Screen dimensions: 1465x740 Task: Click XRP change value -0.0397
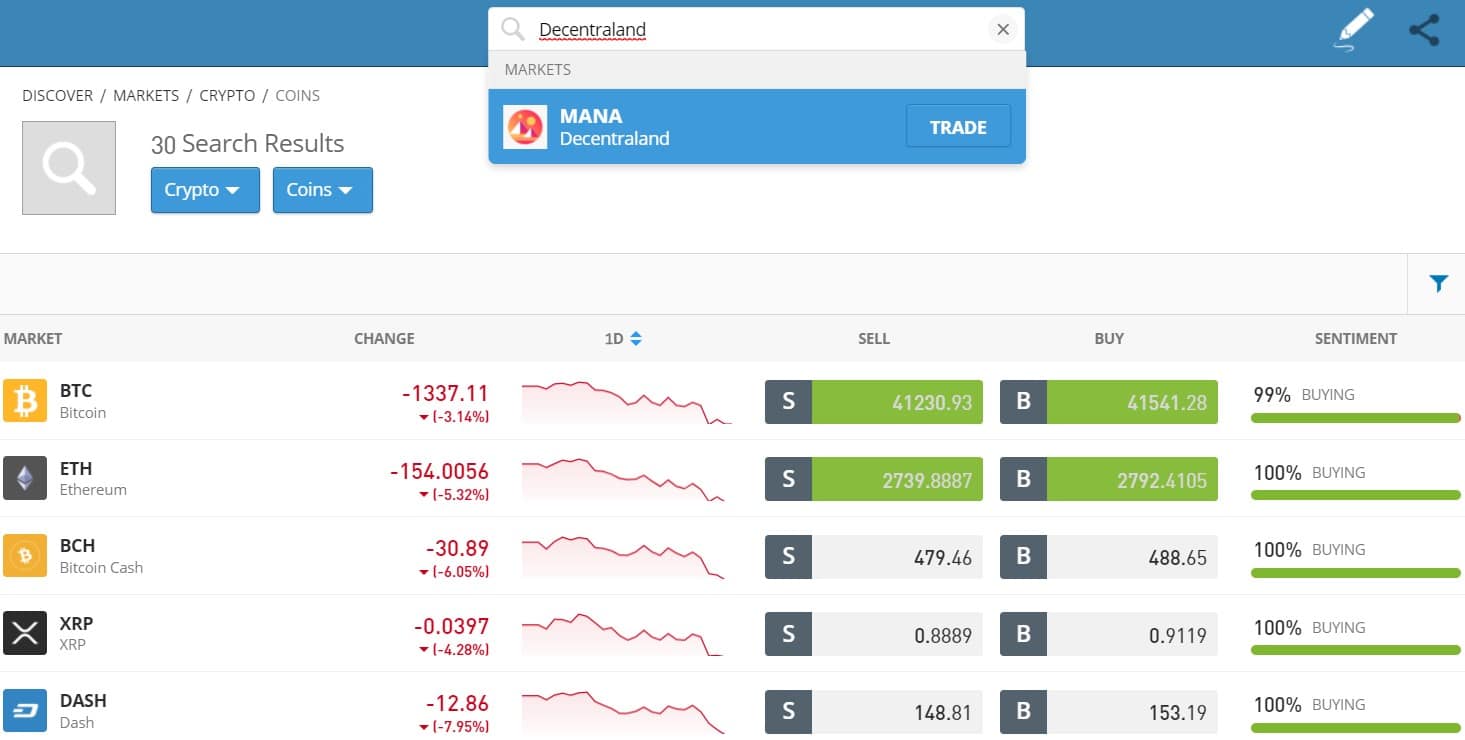pyautogui.click(x=451, y=627)
